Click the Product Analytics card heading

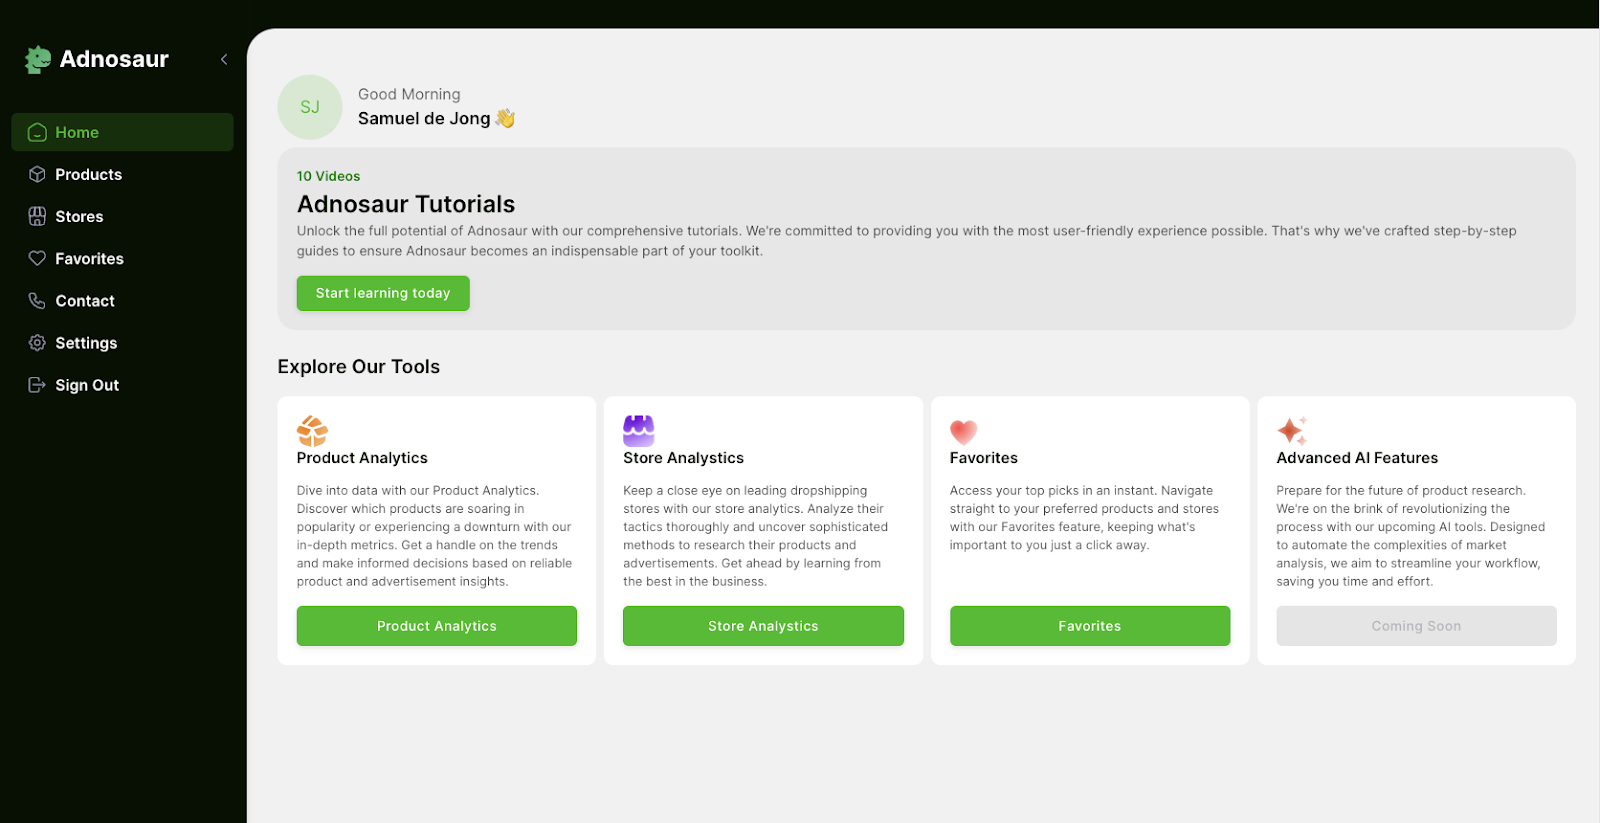click(x=362, y=458)
